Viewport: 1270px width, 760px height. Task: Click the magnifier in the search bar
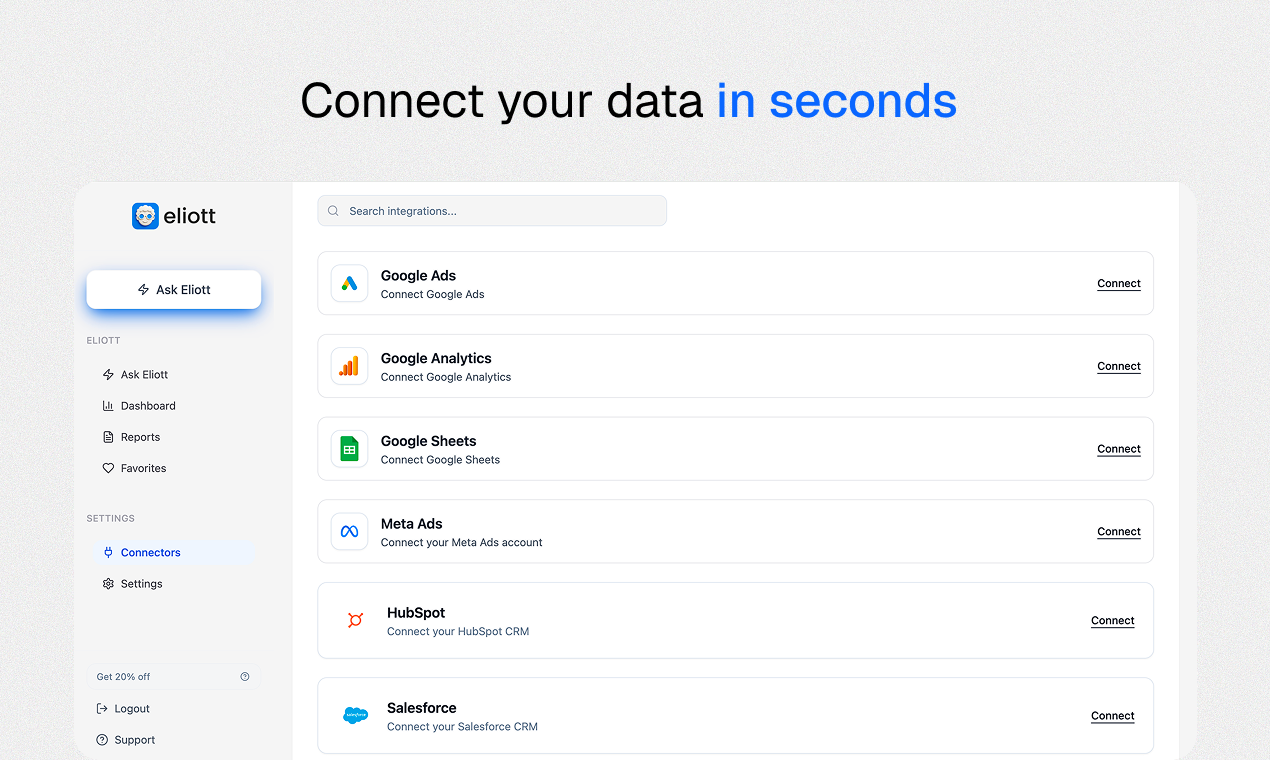click(332, 210)
